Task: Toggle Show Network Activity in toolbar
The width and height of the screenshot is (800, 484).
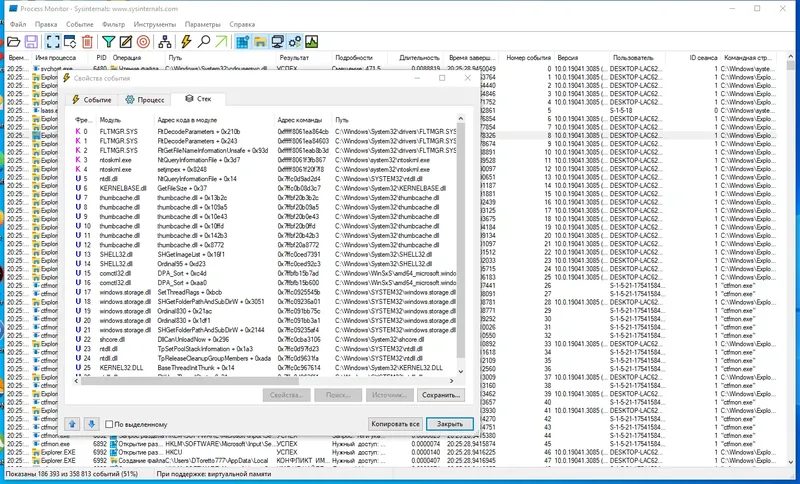Action: pos(277,42)
